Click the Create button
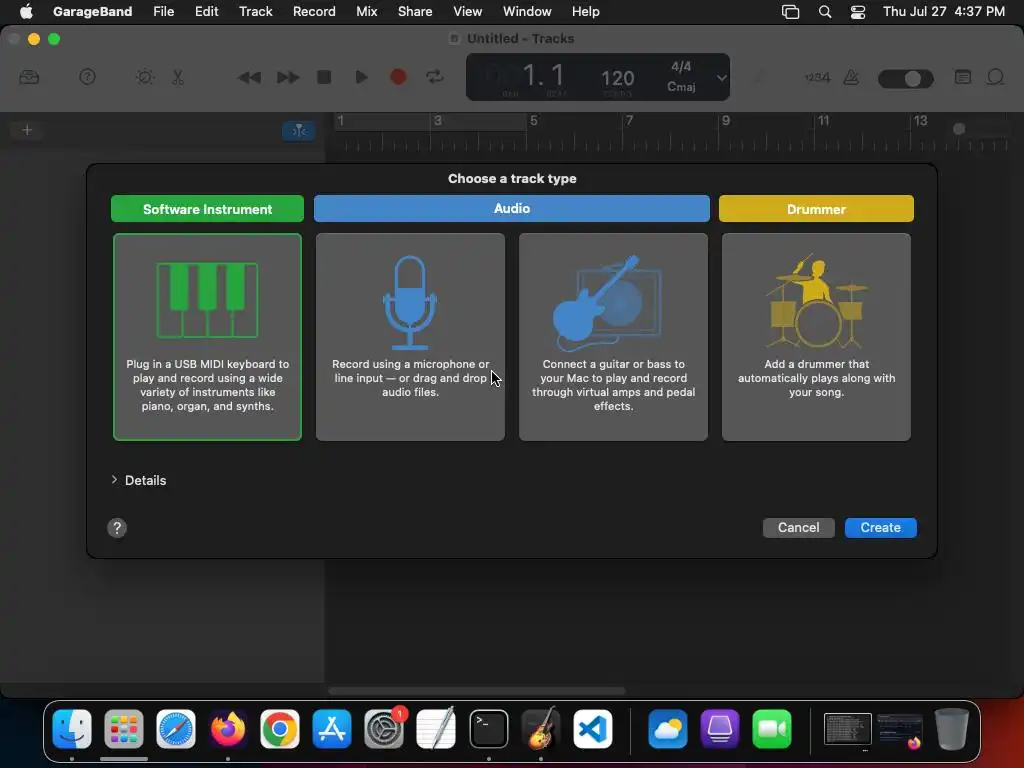The width and height of the screenshot is (1024, 768). tap(880, 528)
